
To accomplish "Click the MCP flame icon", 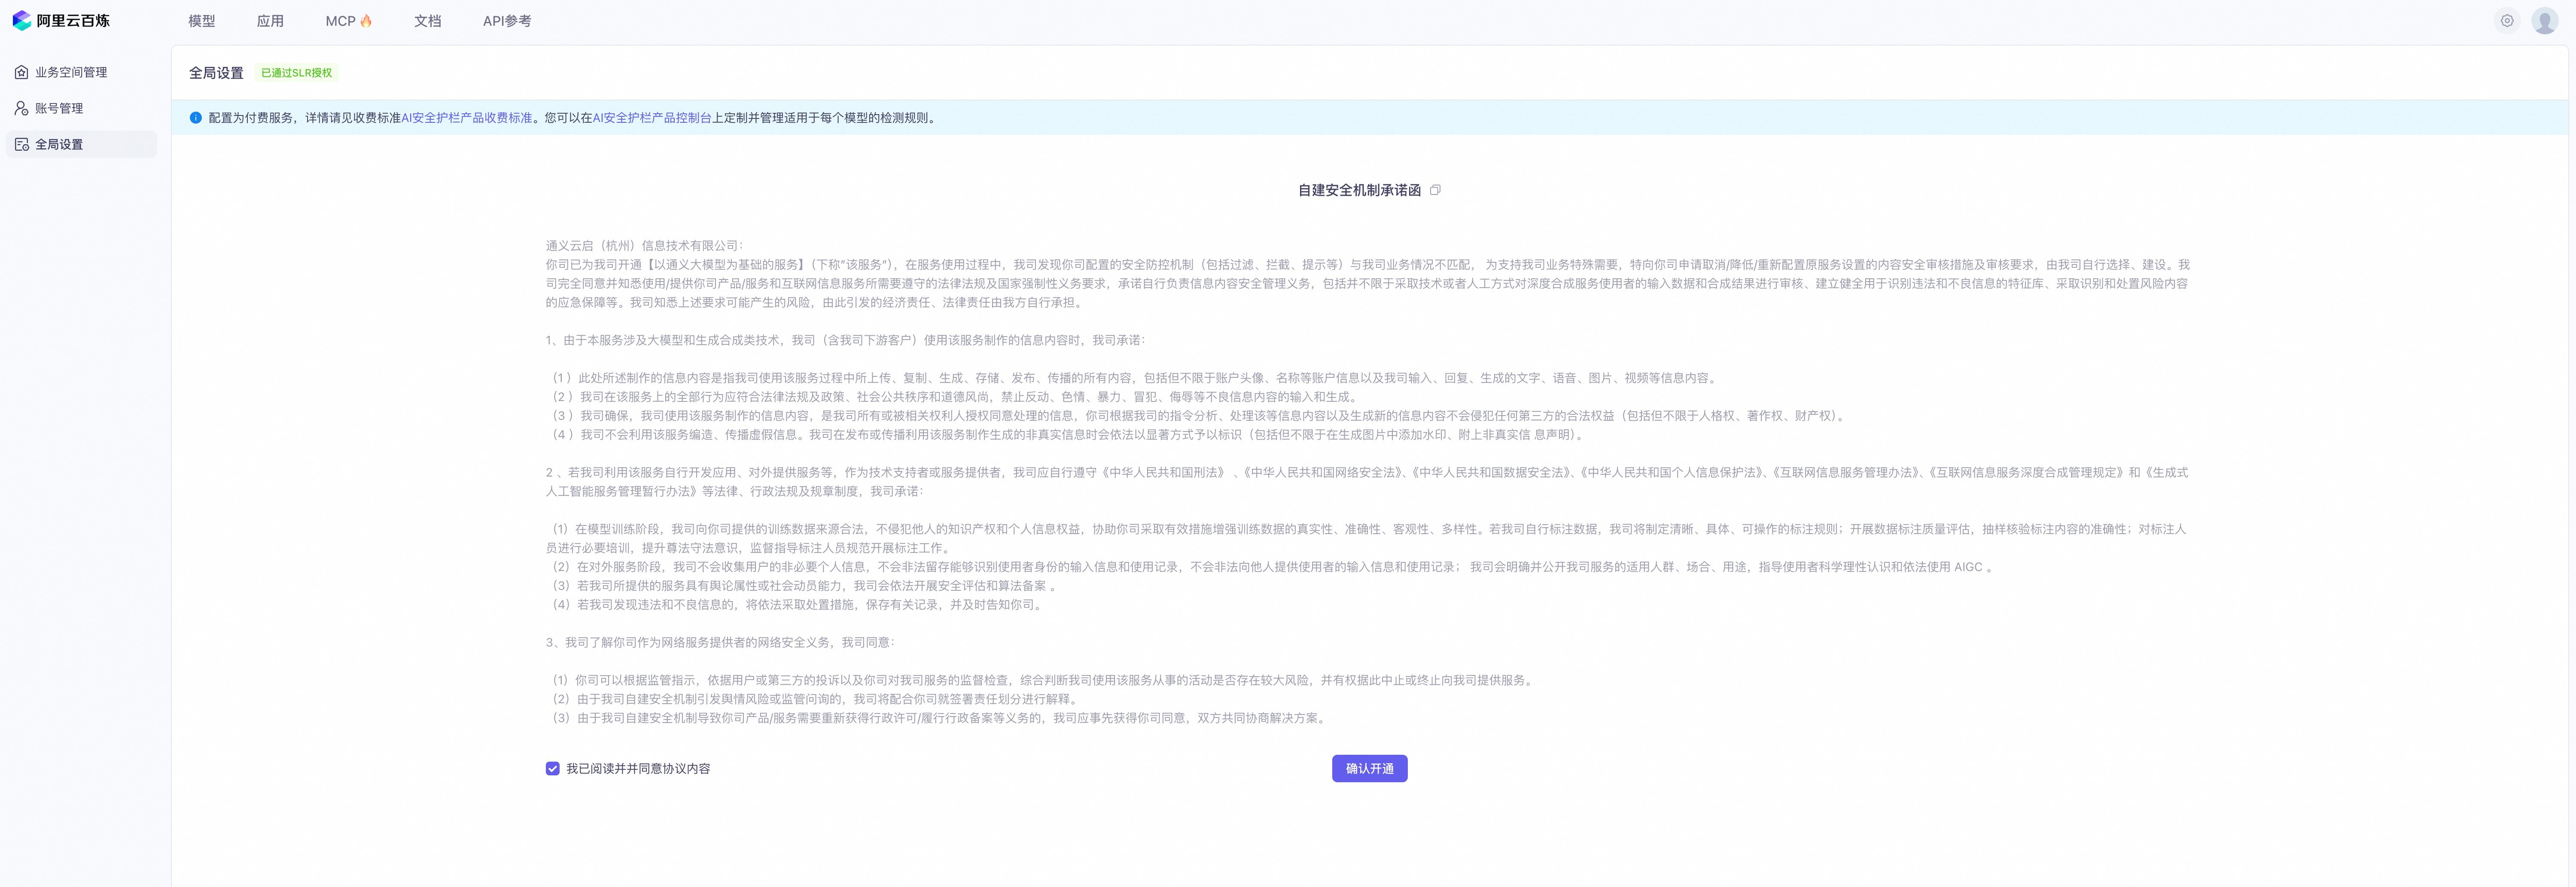I will (366, 21).
